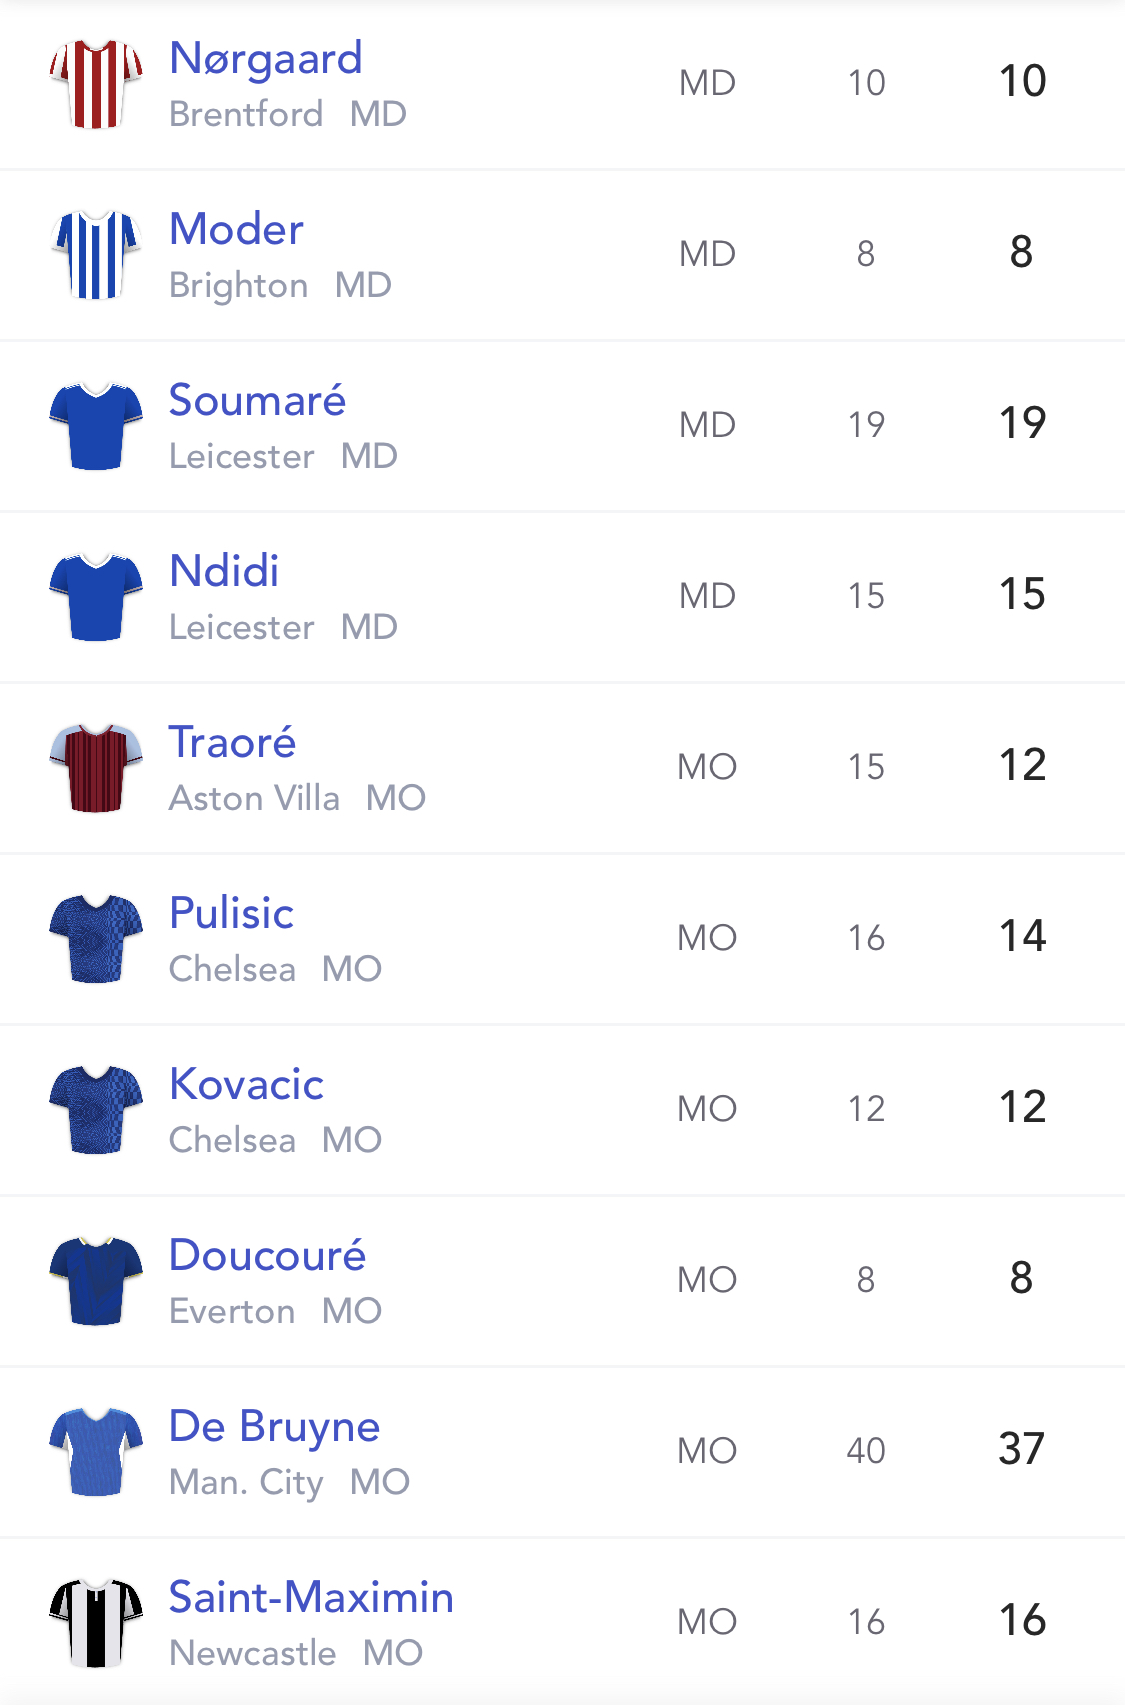Open Nørgaard player name link
Image resolution: width=1125 pixels, height=1707 pixels.
point(266,59)
